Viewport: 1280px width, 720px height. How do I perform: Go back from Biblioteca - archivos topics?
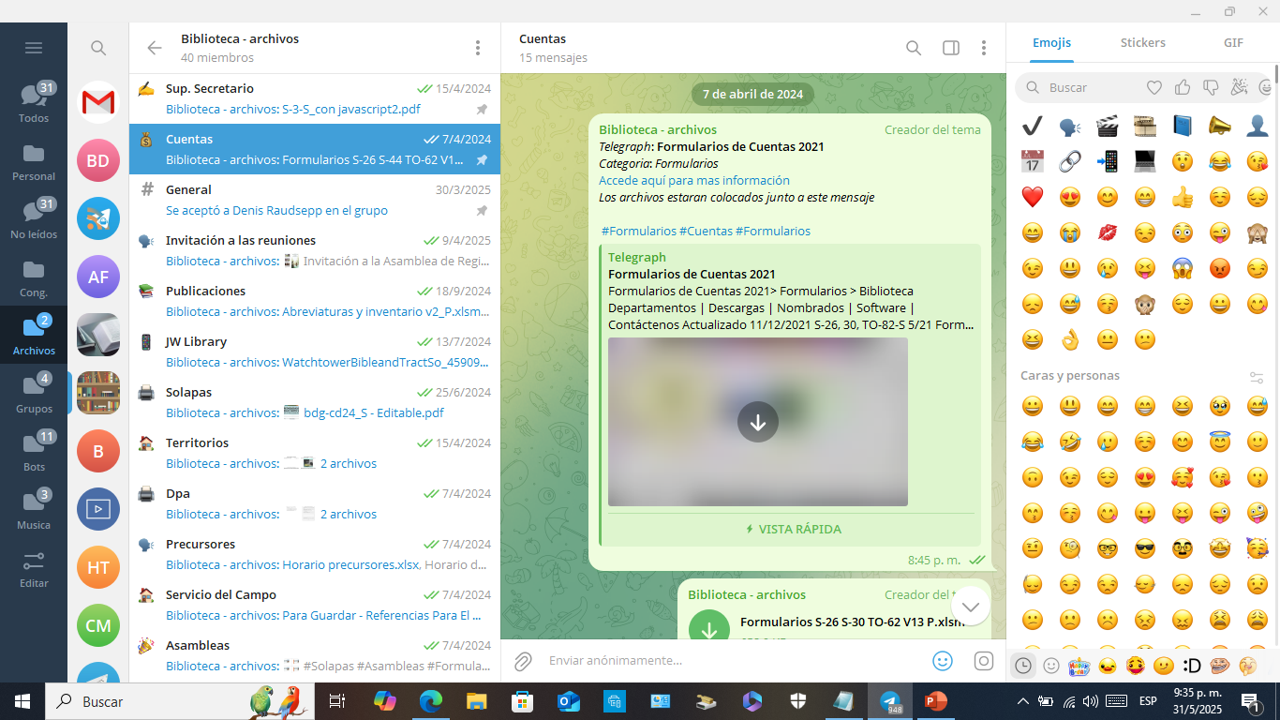tap(154, 48)
